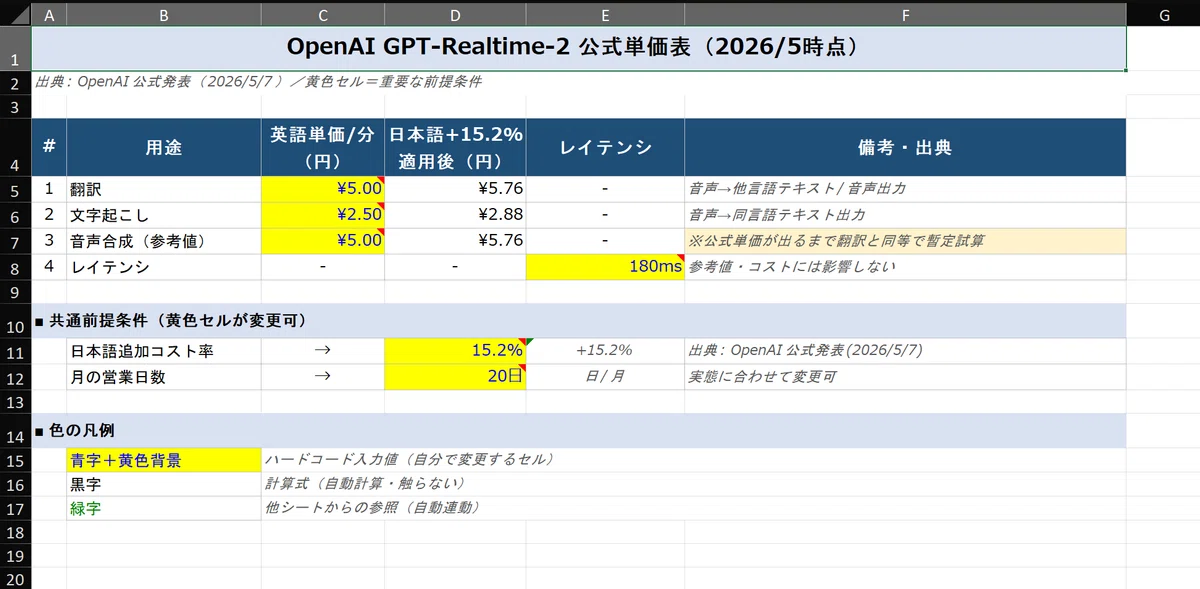Click the italic +15.2% cell in column E
Screen dimensions: 1200x589
(605, 351)
